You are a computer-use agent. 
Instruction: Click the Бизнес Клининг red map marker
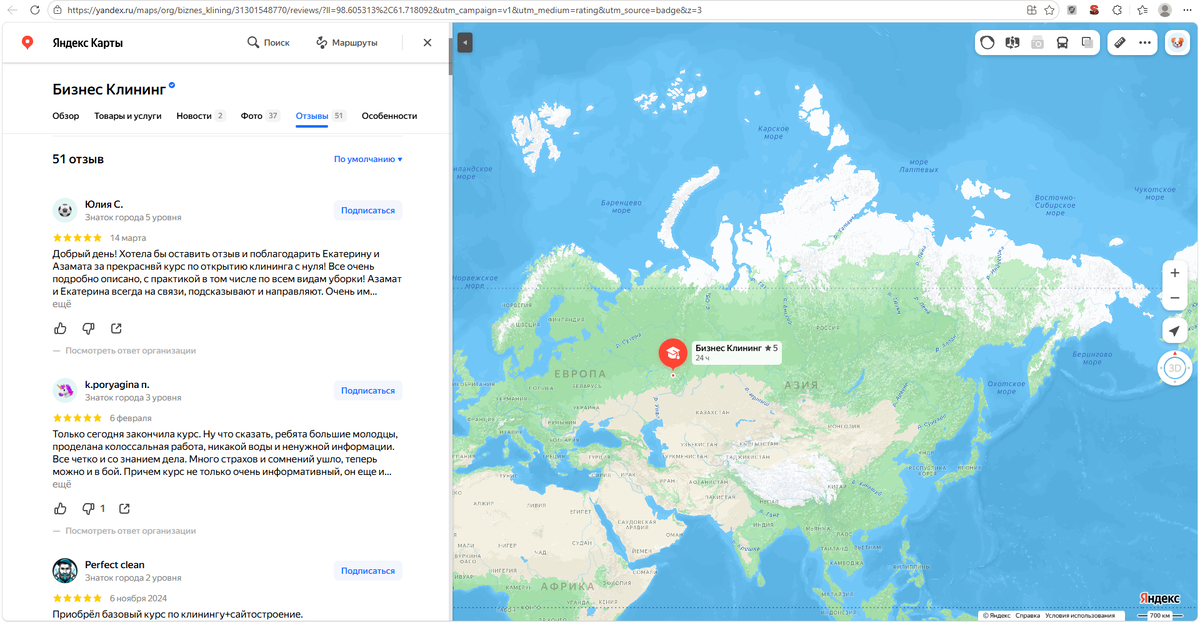673,354
